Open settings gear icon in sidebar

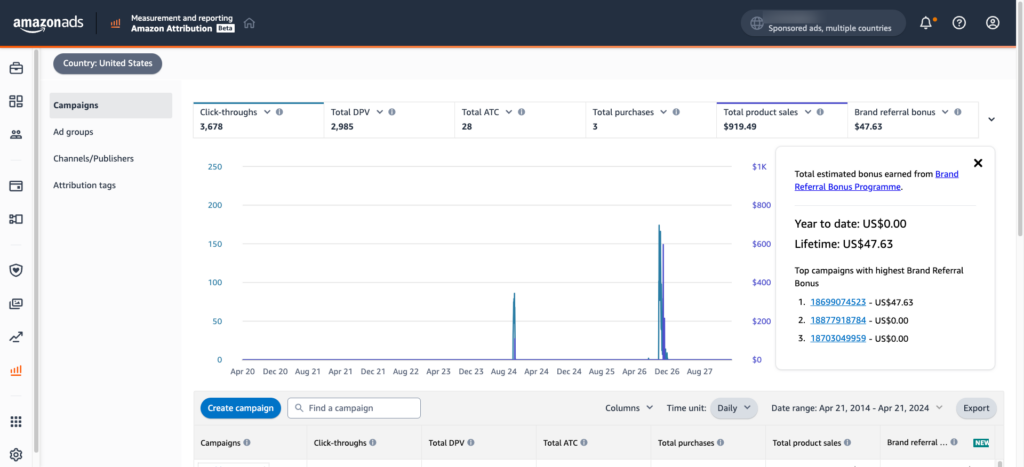click(x=16, y=455)
